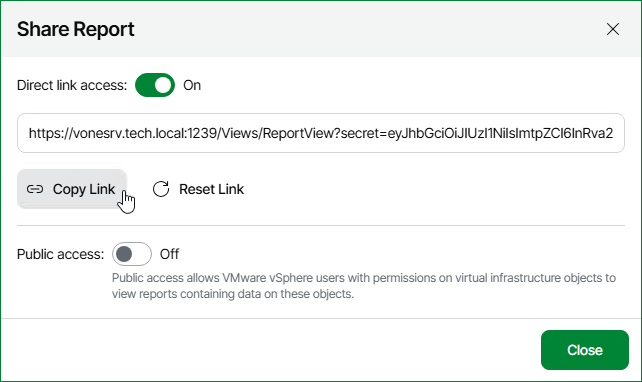Click the "Direct link access:" label
This screenshot has height=382, width=642.
(x=72, y=86)
